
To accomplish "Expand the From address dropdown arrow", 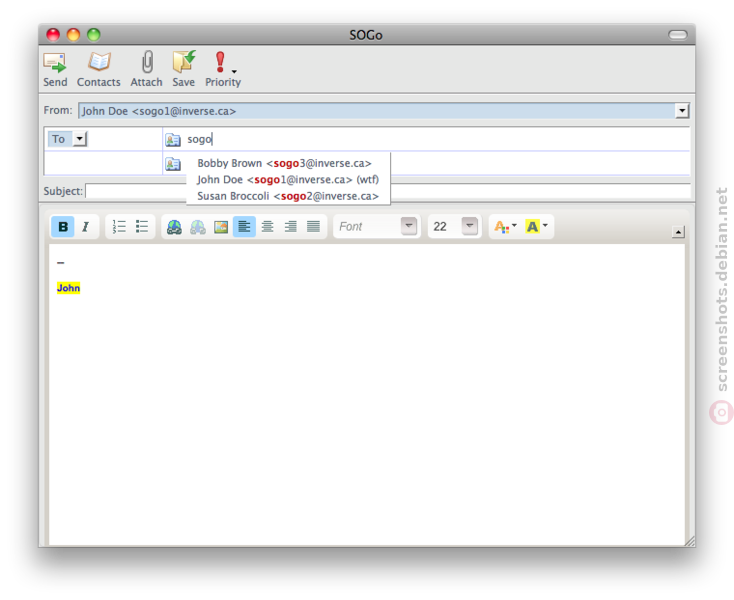I will click(682, 111).
